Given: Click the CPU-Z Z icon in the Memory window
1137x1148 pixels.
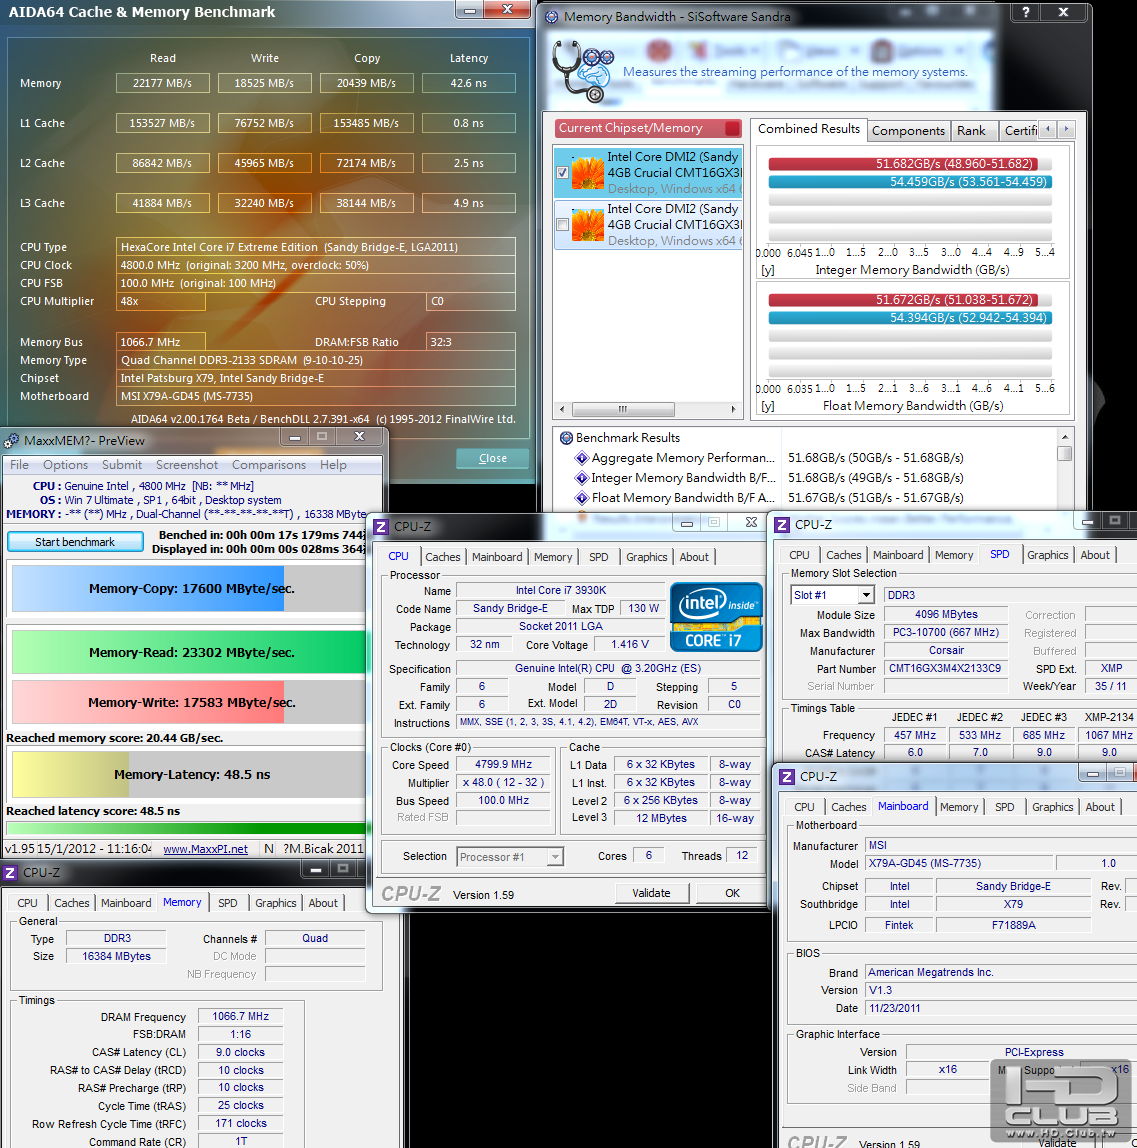Looking at the screenshot, I should [10, 873].
